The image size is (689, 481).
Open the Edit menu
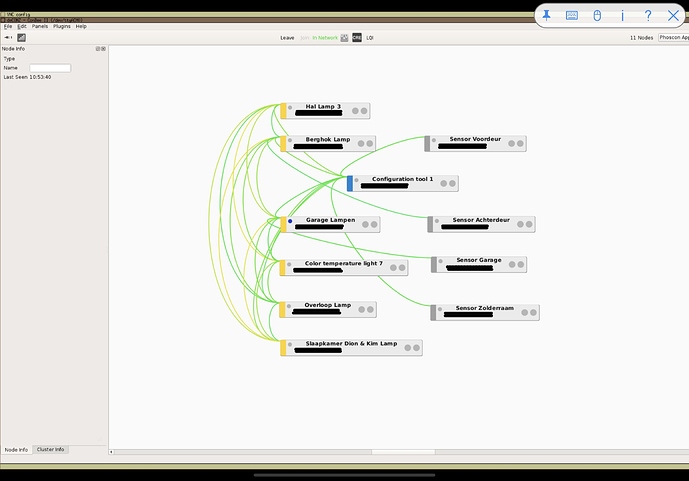[x=22, y=26]
